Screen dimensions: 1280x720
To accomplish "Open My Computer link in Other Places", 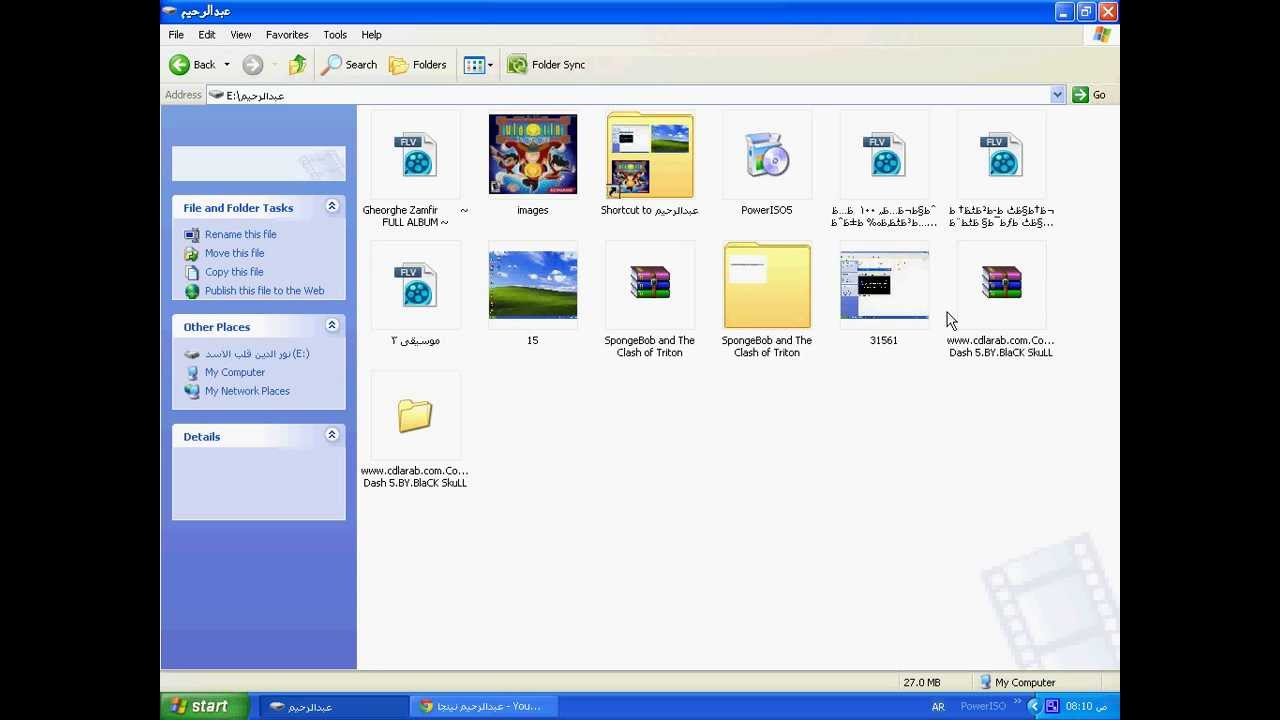I will tap(235, 372).
